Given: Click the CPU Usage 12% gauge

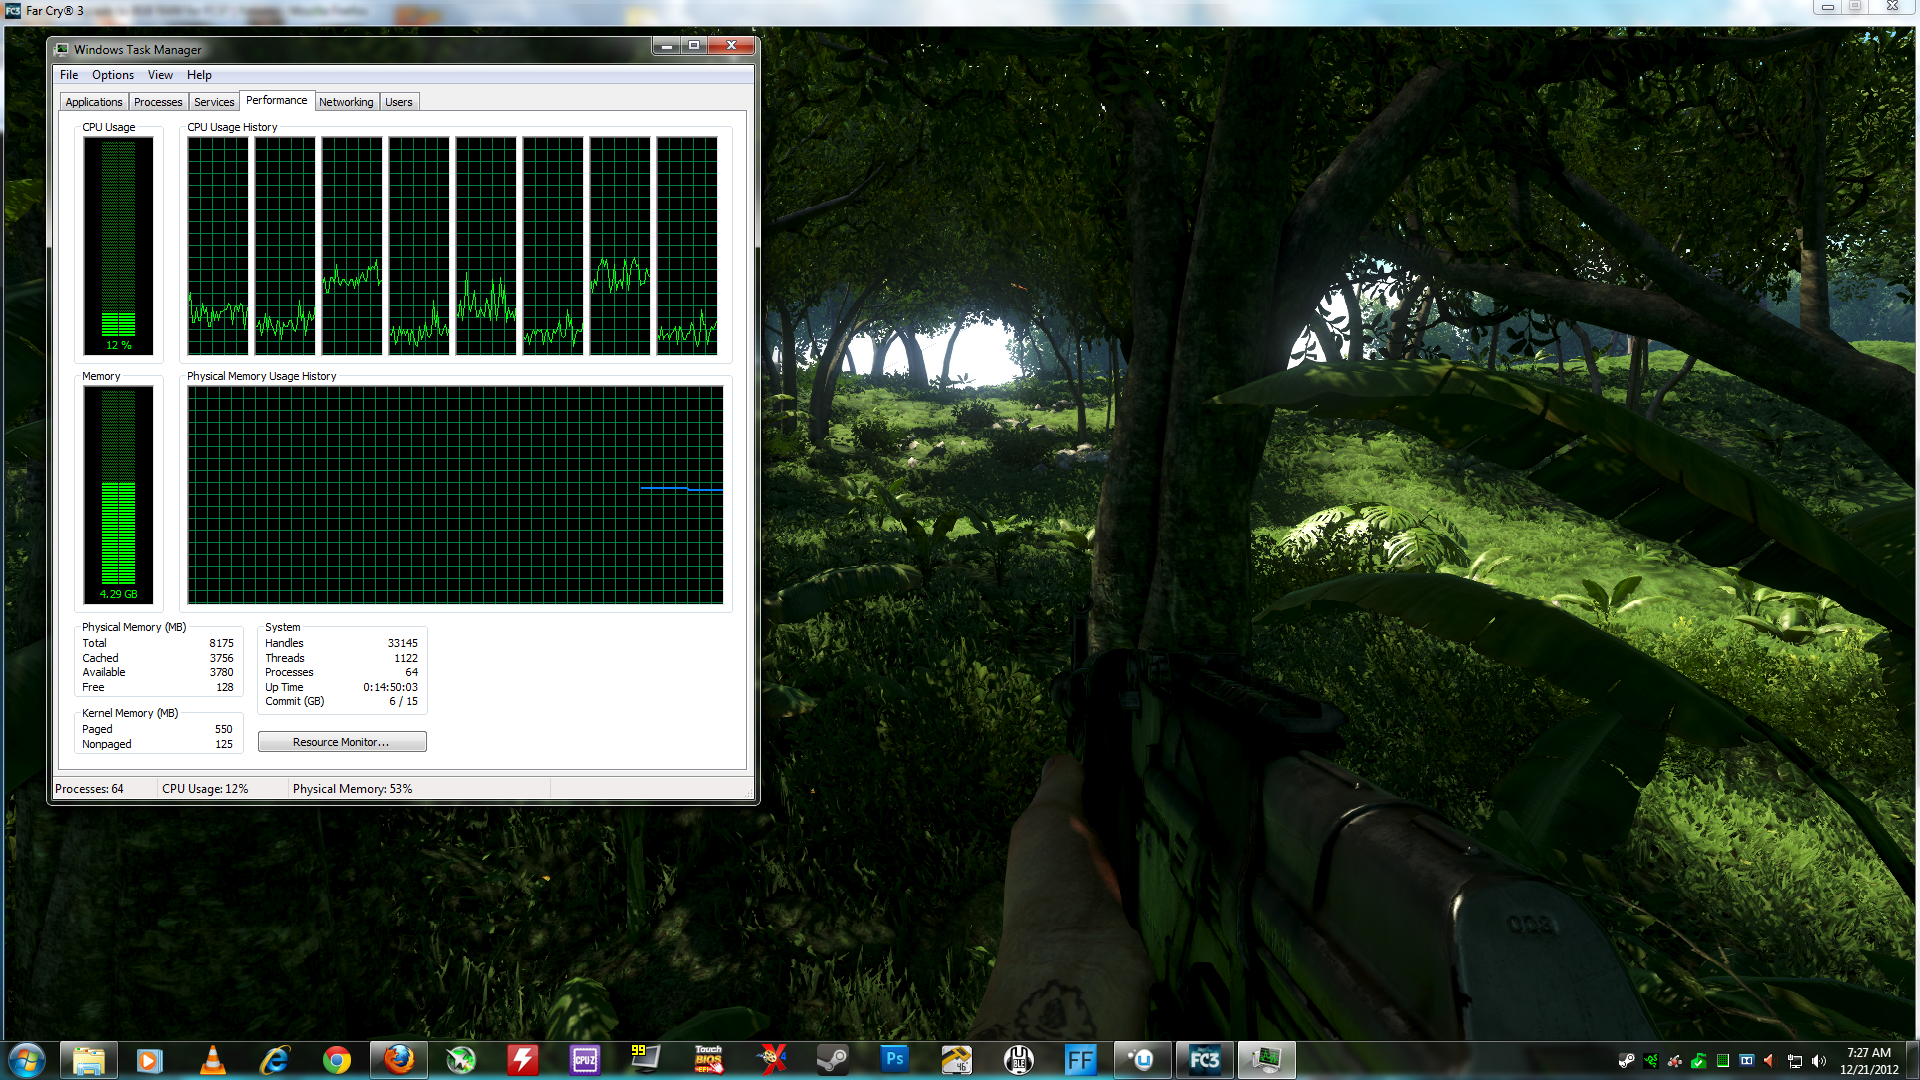Looking at the screenshot, I should (x=118, y=246).
